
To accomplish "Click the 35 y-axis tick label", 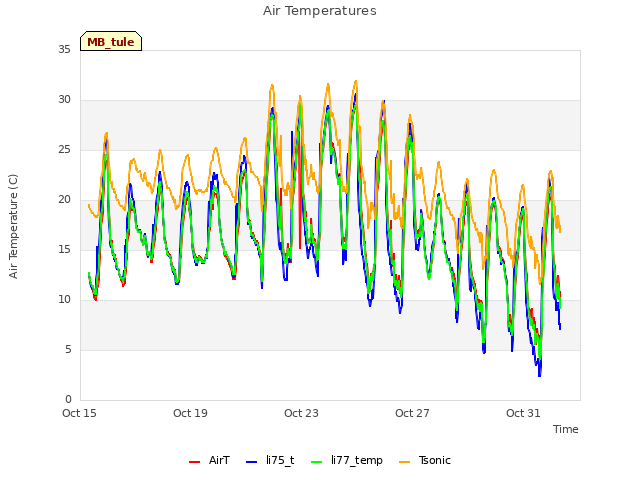I will (64, 49).
